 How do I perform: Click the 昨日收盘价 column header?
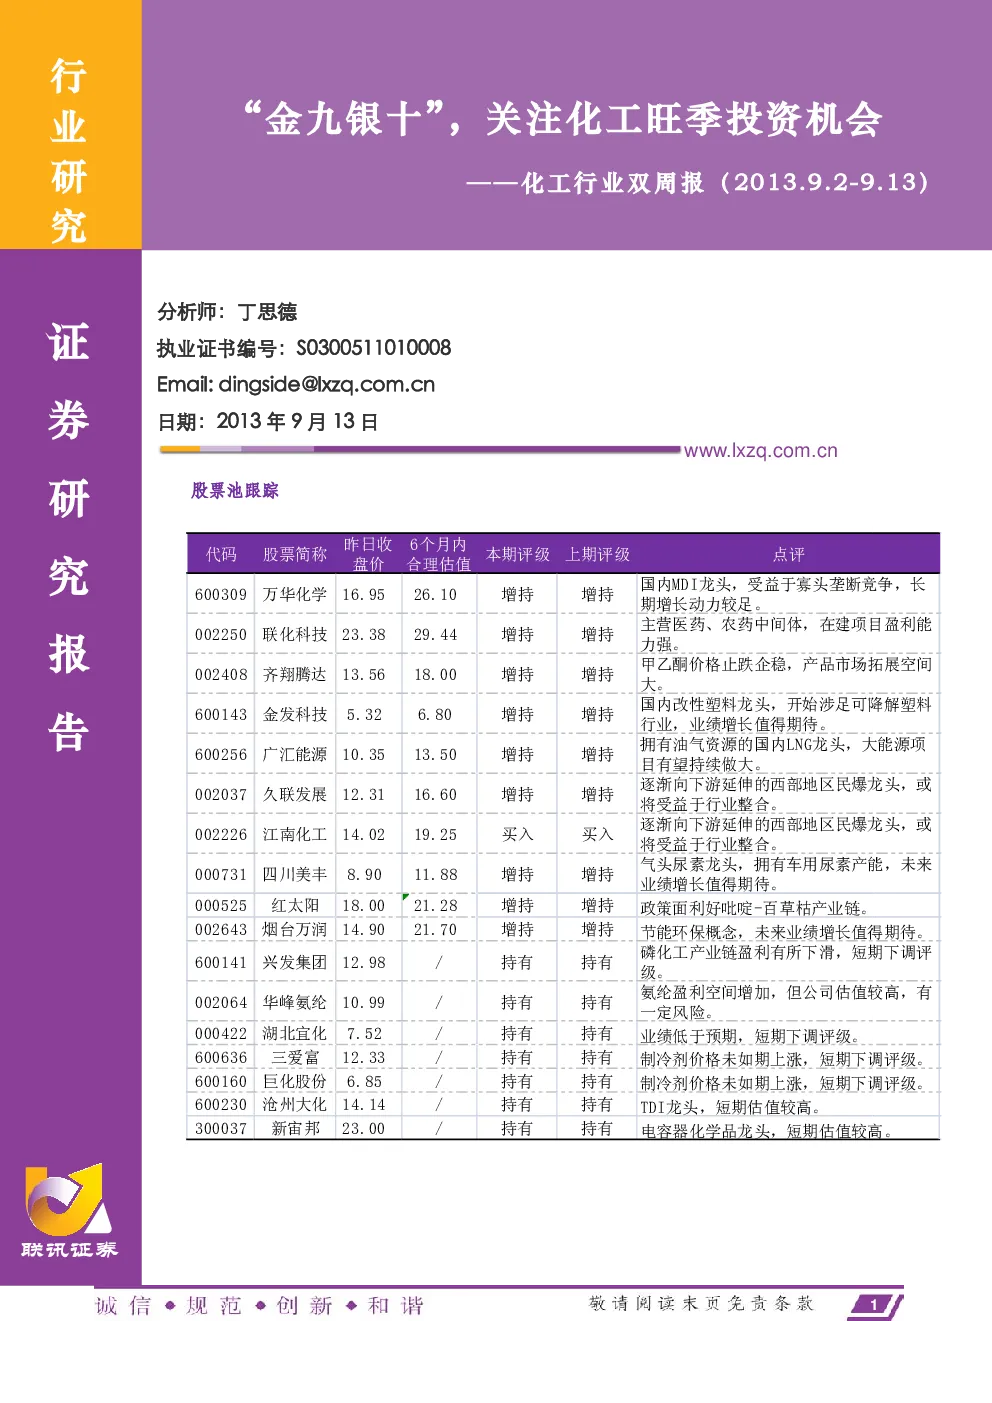click(x=367, y=554)
